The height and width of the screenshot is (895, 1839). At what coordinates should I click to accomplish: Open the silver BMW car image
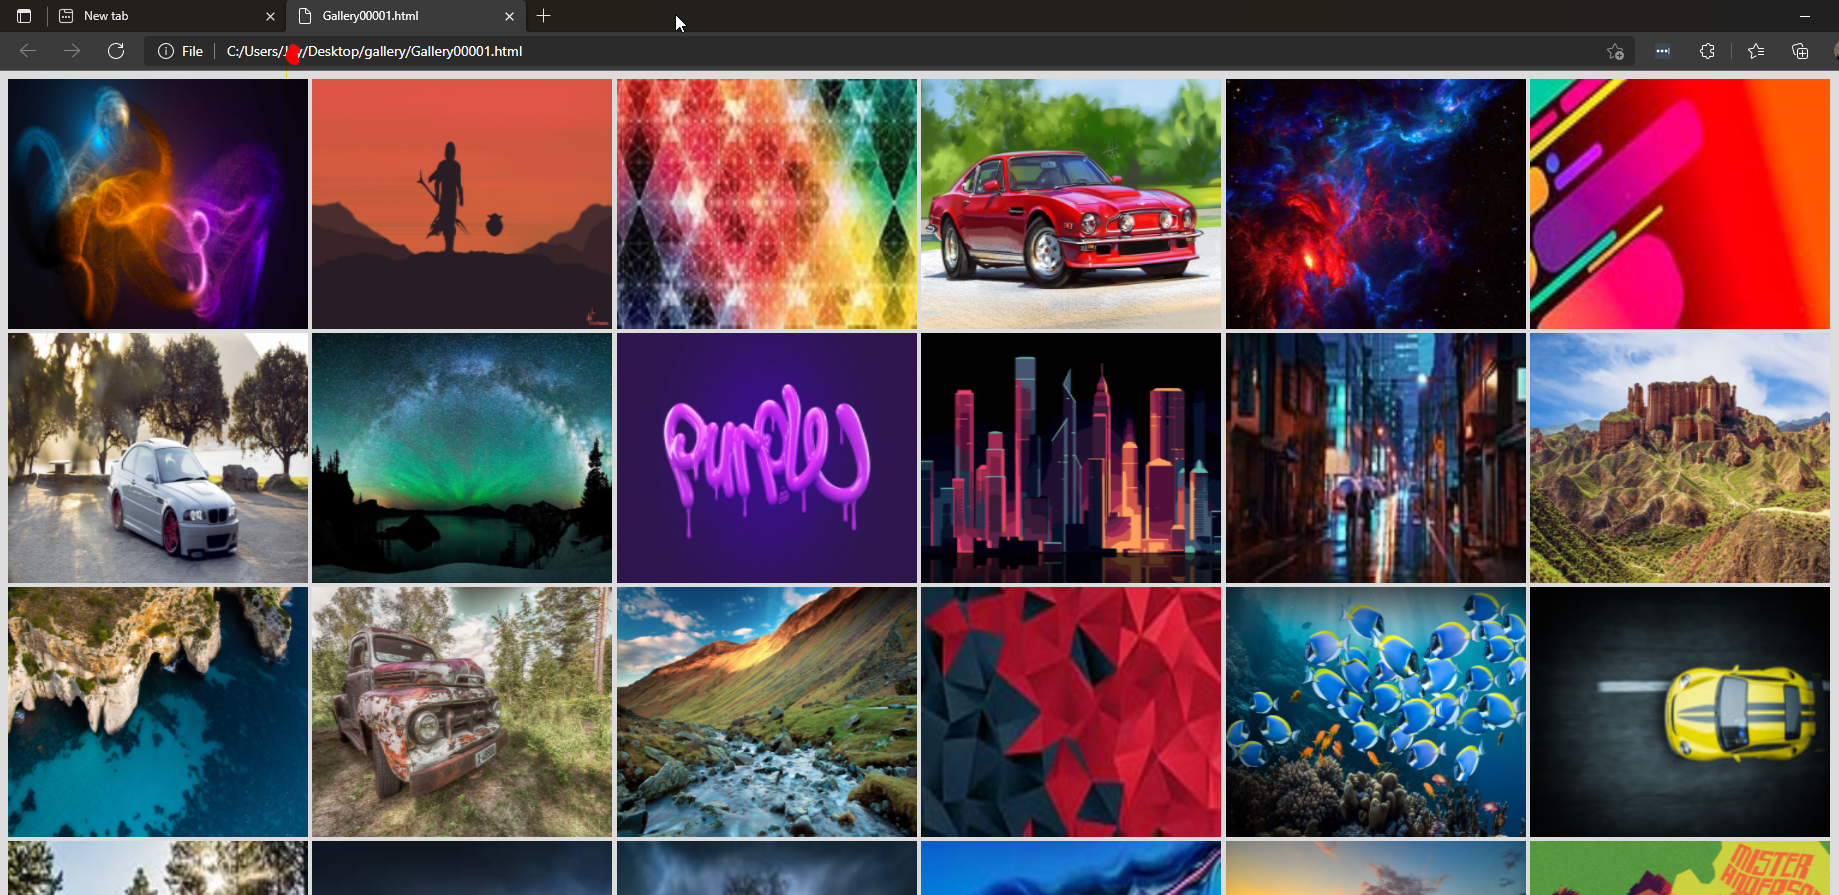158,458
